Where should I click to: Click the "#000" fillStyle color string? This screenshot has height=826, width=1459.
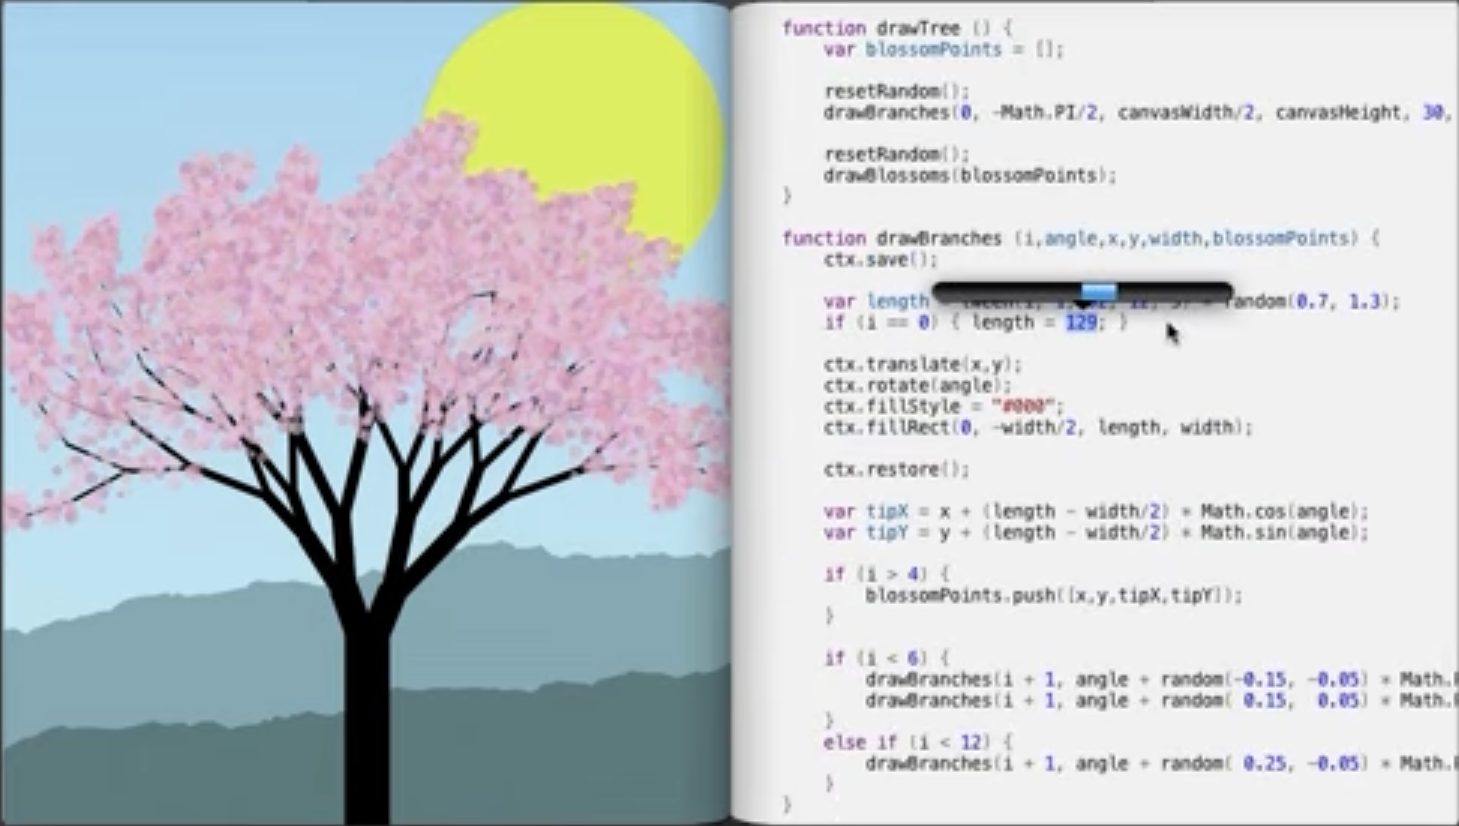(x=1021, y=406)
